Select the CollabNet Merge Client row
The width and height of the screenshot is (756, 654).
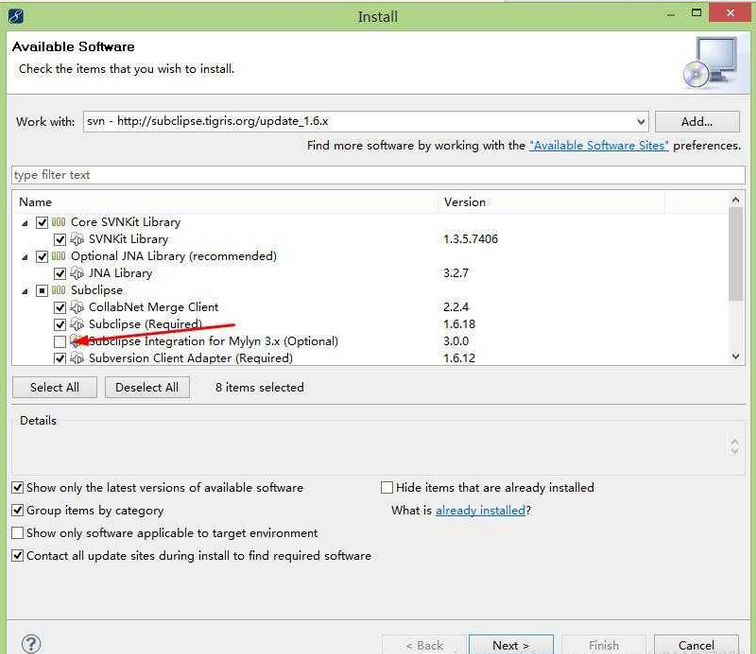click(370, 307)
